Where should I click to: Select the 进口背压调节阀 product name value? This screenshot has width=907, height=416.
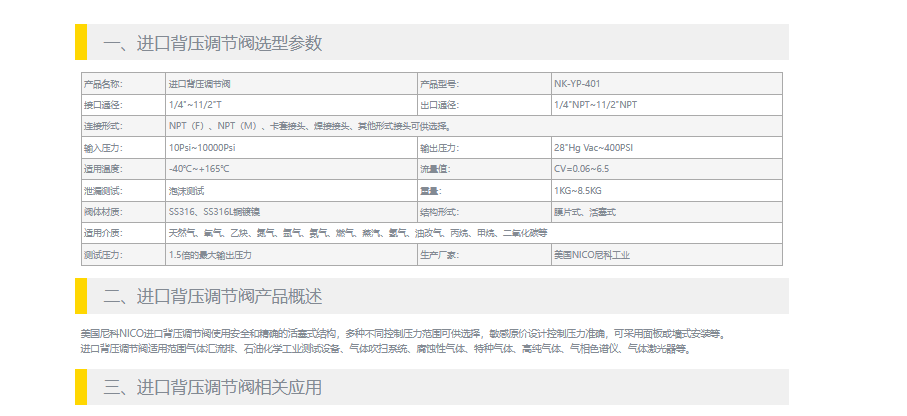pos(197,83)
